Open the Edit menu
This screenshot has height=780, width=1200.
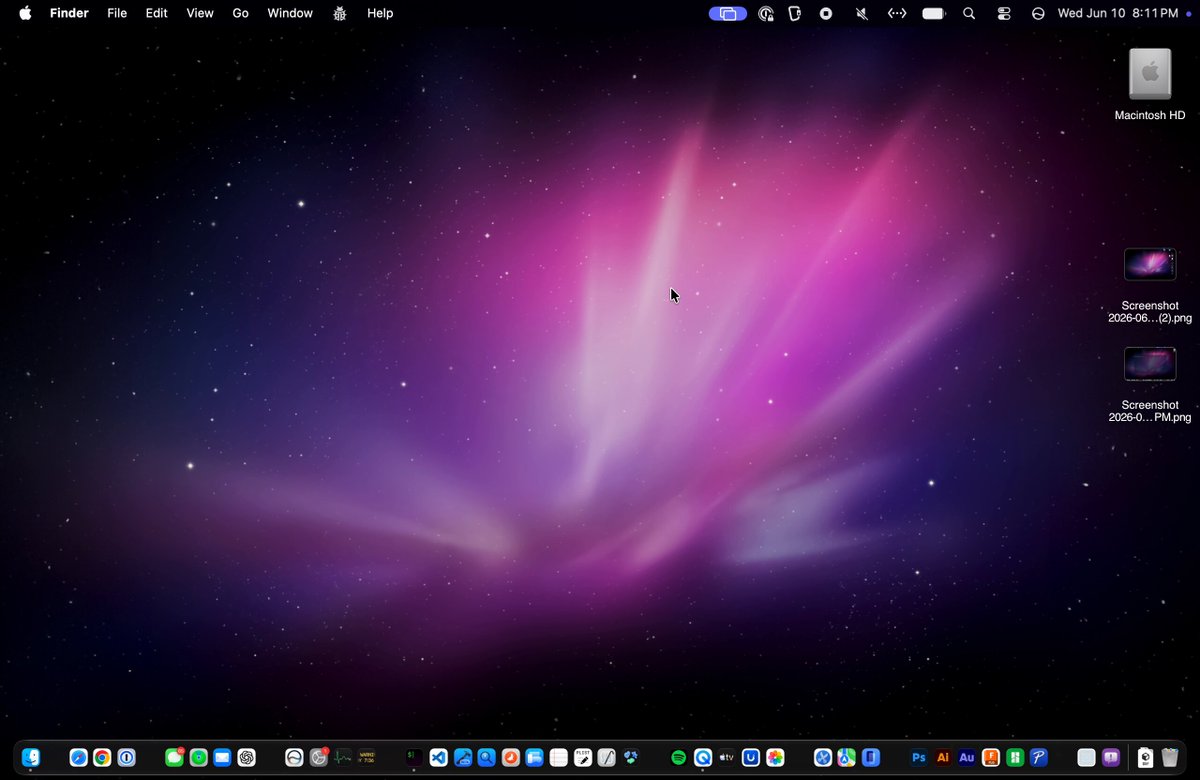(156, 13)
